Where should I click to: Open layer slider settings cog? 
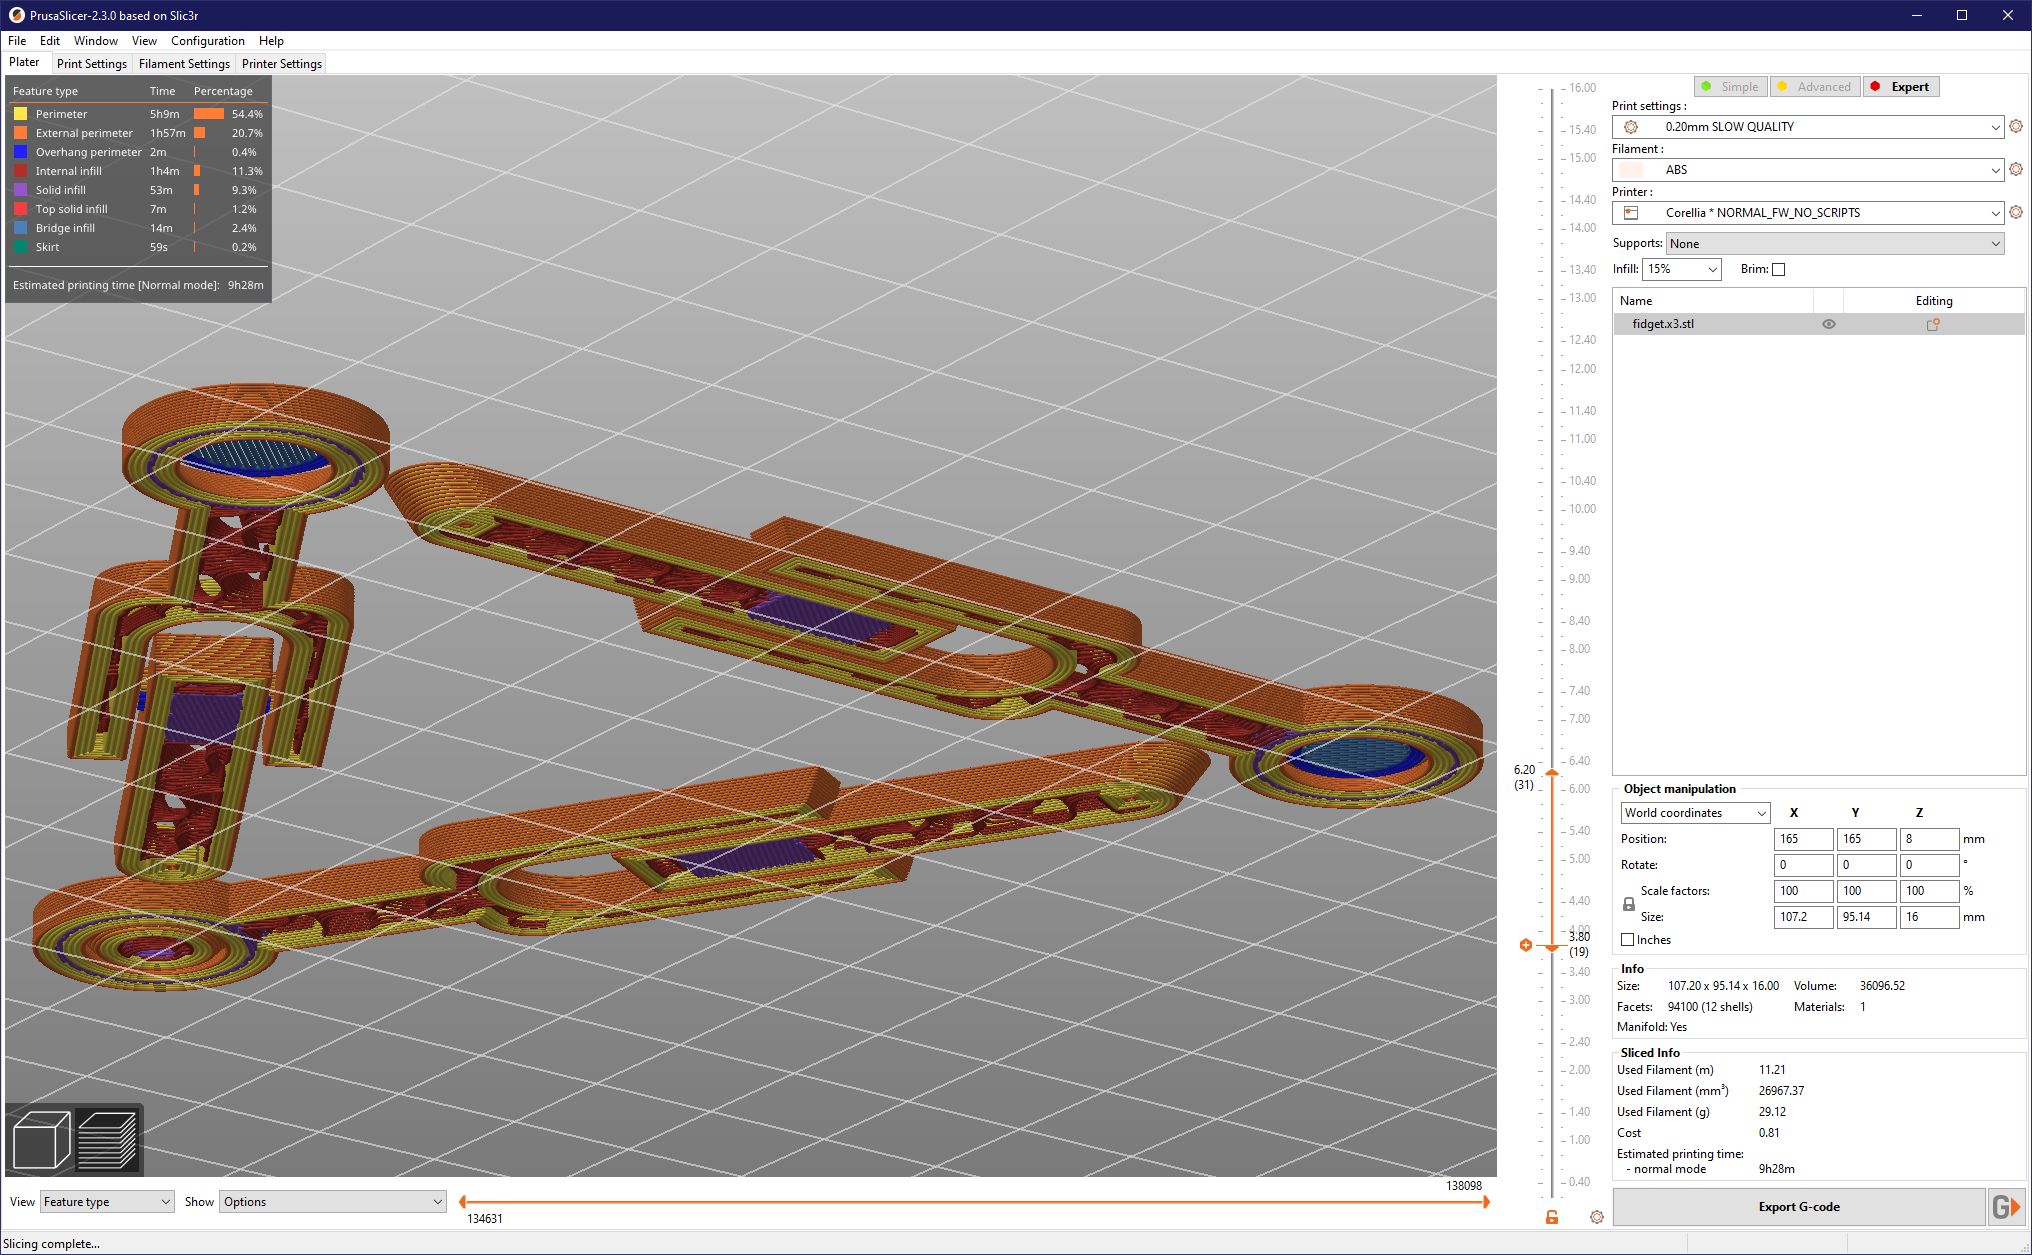1597,1217
